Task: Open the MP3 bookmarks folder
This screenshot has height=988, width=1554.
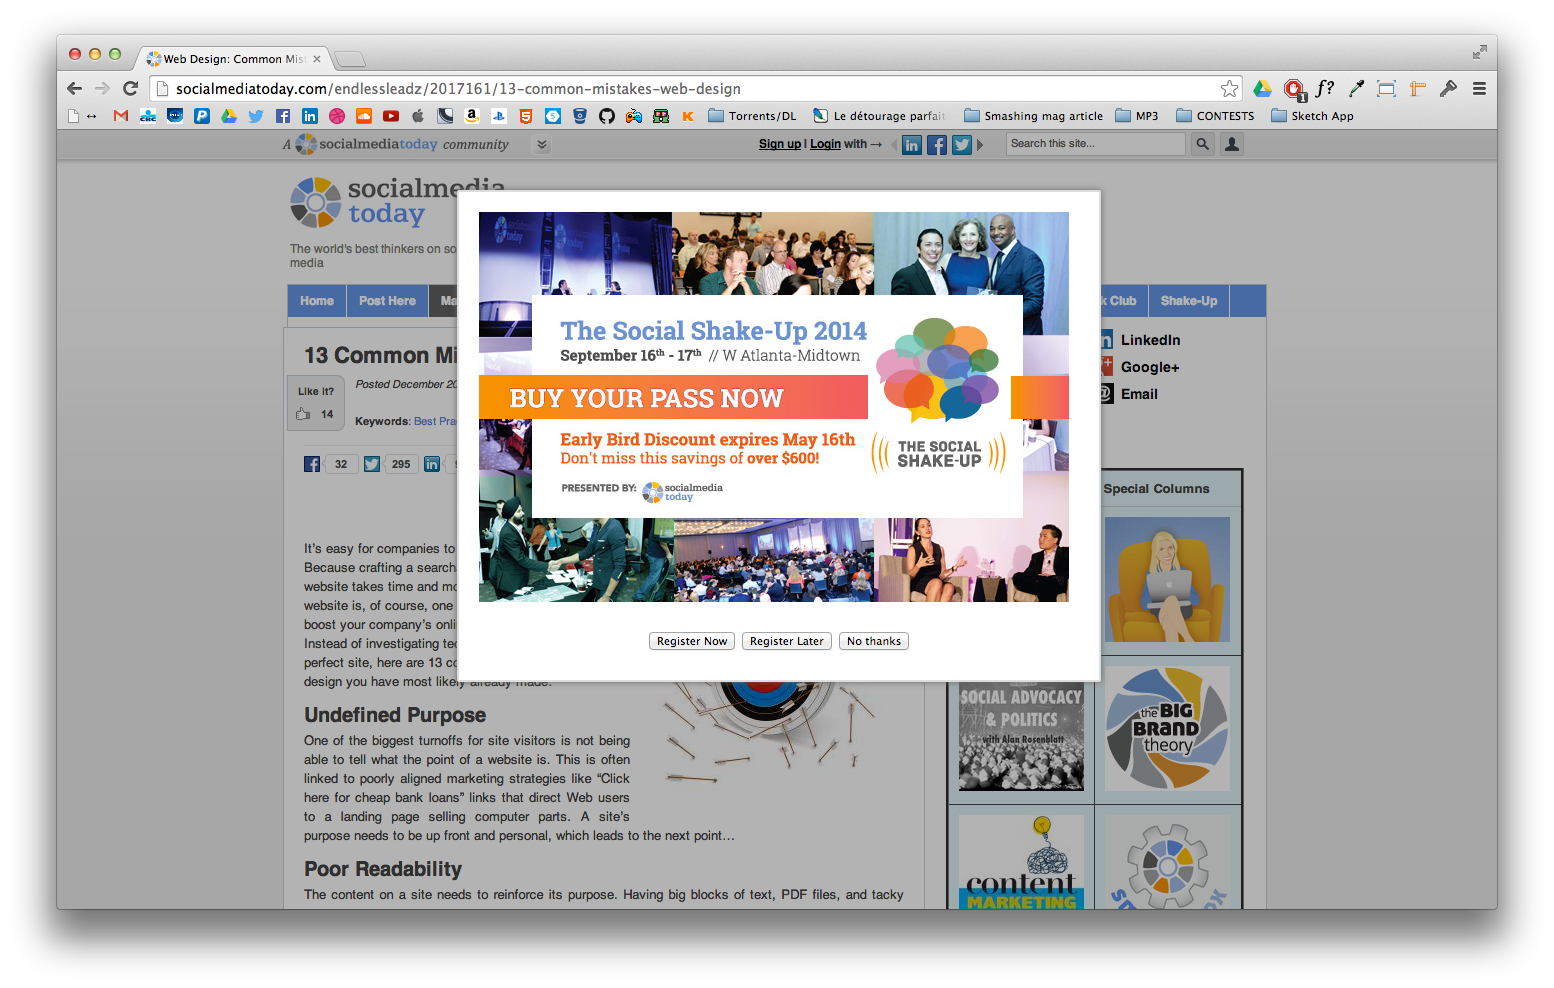Action: click(1137, 116)
